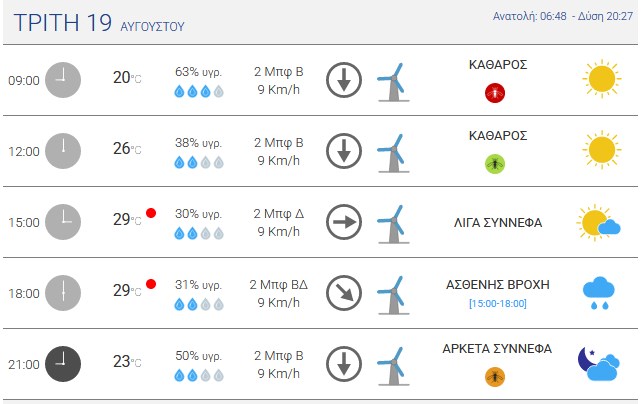
Task: Select the partly cloudy sun icon at 15:00
Action: coord(599,222)
